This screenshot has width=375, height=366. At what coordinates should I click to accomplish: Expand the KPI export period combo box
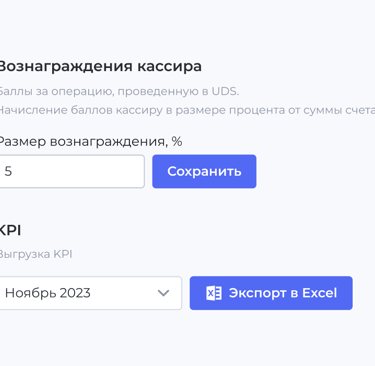click(90, 293)
